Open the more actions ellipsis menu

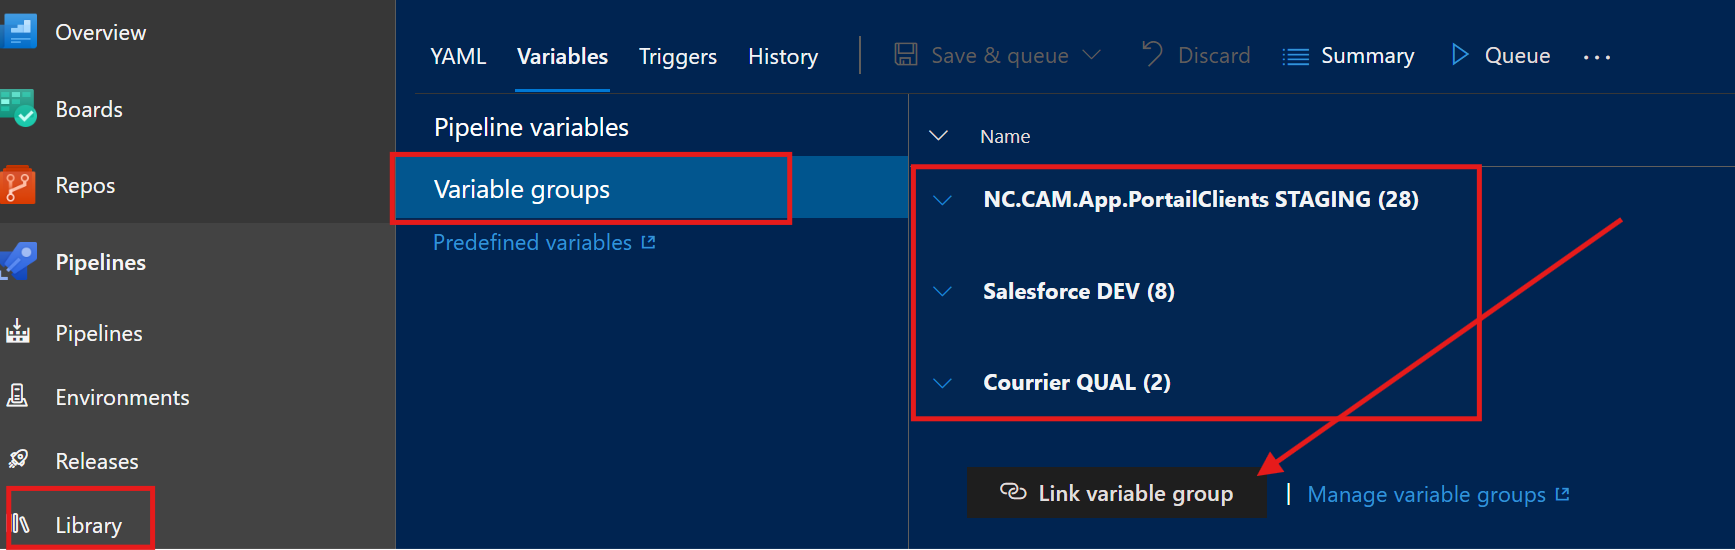click(x=1596, y=57)
